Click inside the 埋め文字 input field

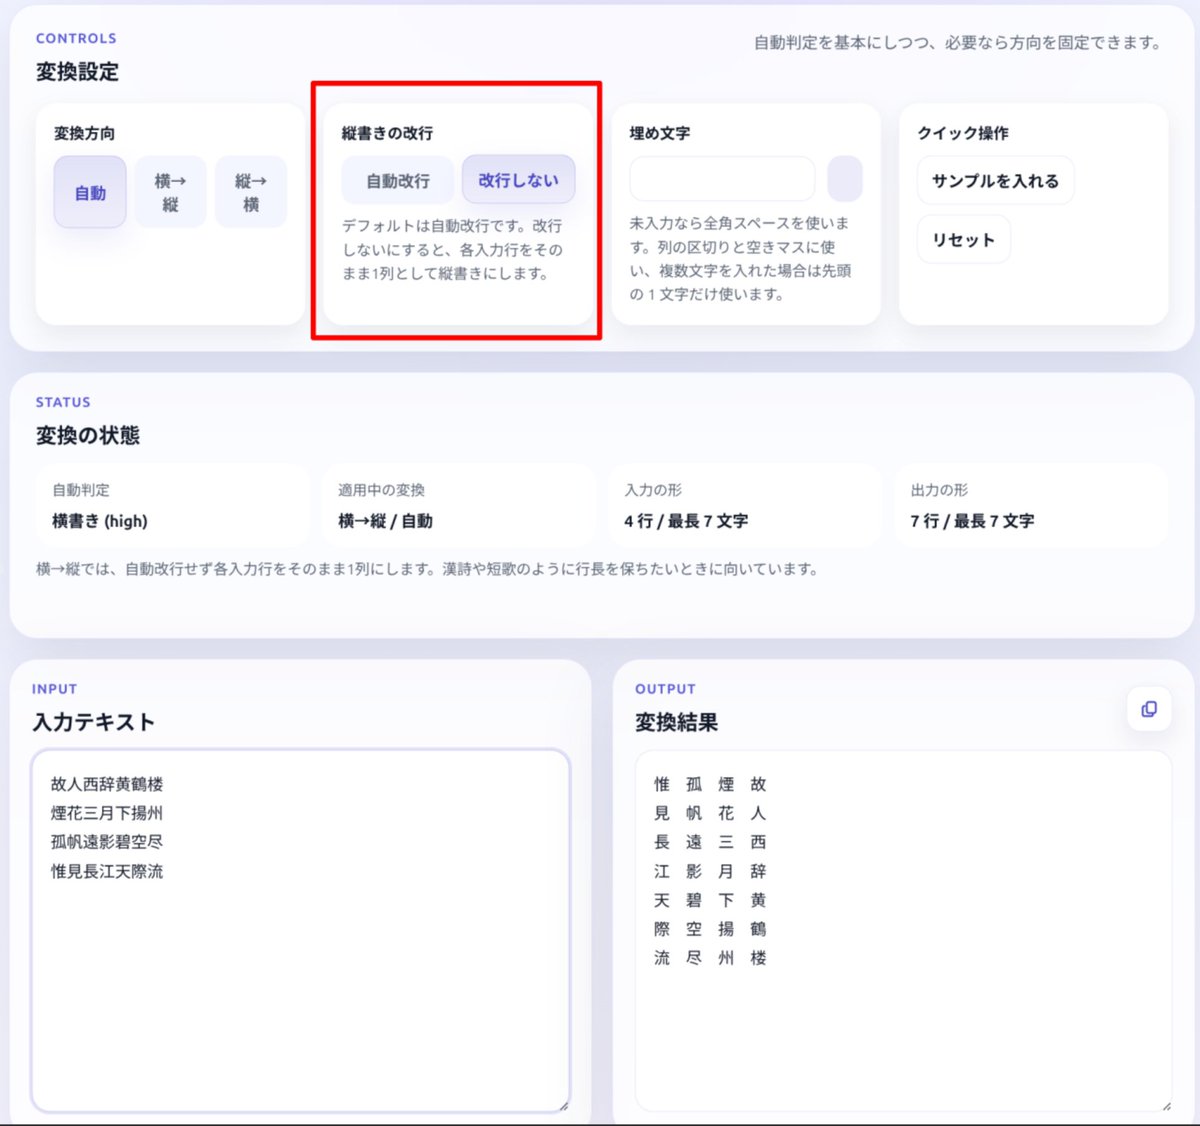pos(722,178)
